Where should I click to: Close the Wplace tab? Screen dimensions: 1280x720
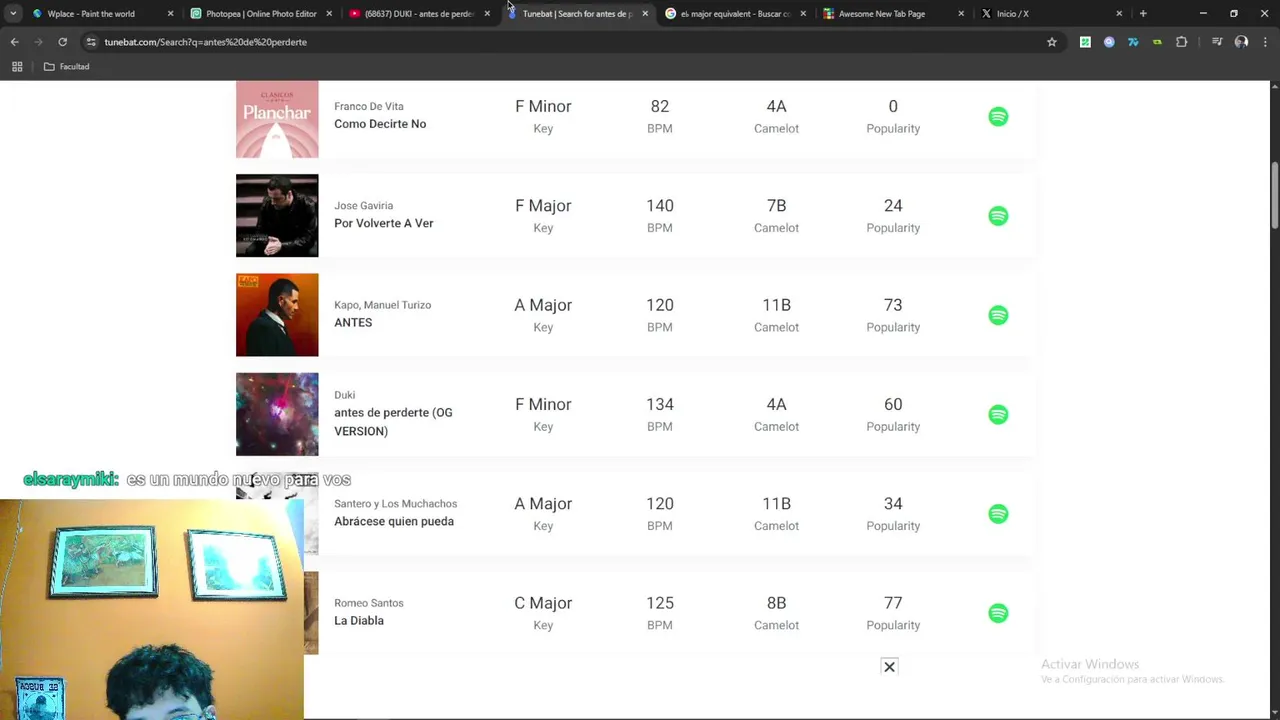tap(170, 14)
